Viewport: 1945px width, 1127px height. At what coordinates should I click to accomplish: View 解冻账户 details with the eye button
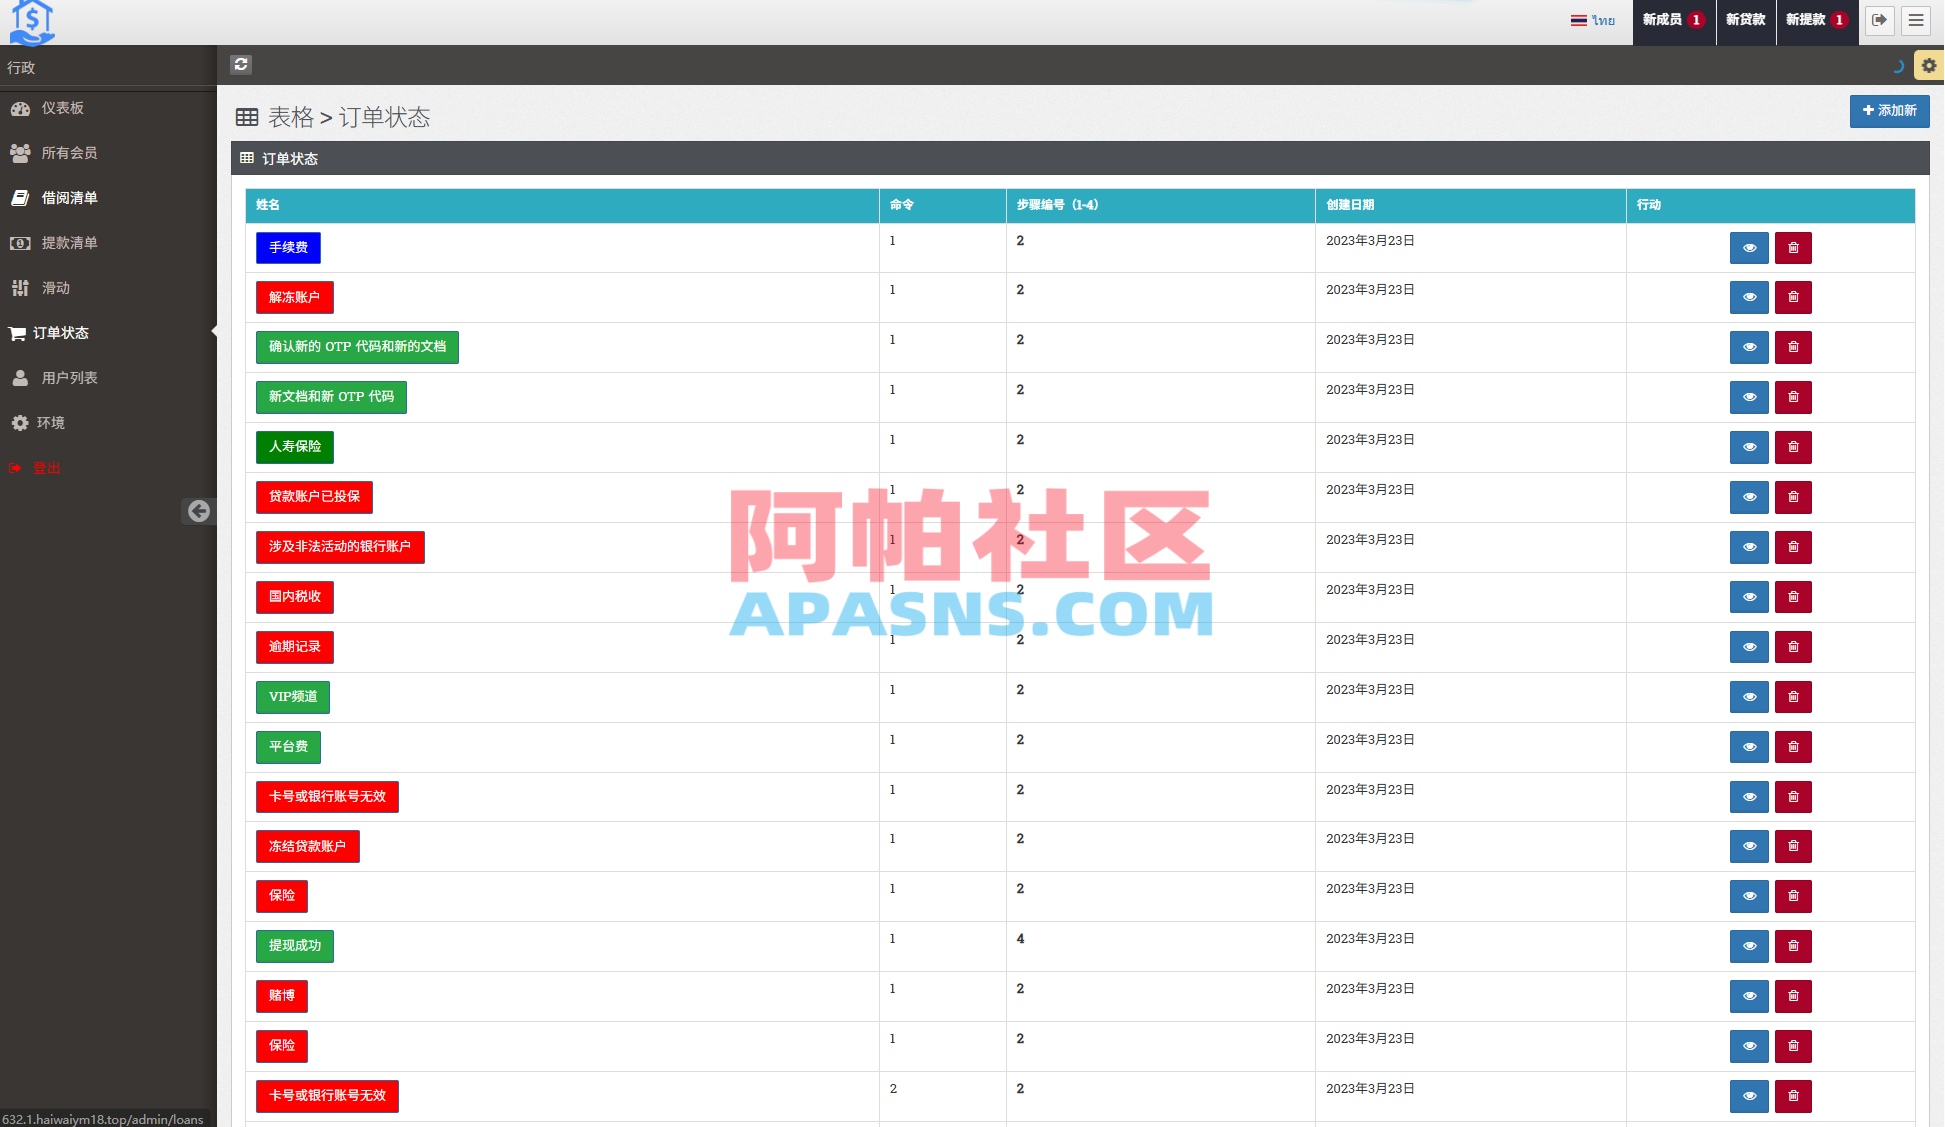(1749, 297)
